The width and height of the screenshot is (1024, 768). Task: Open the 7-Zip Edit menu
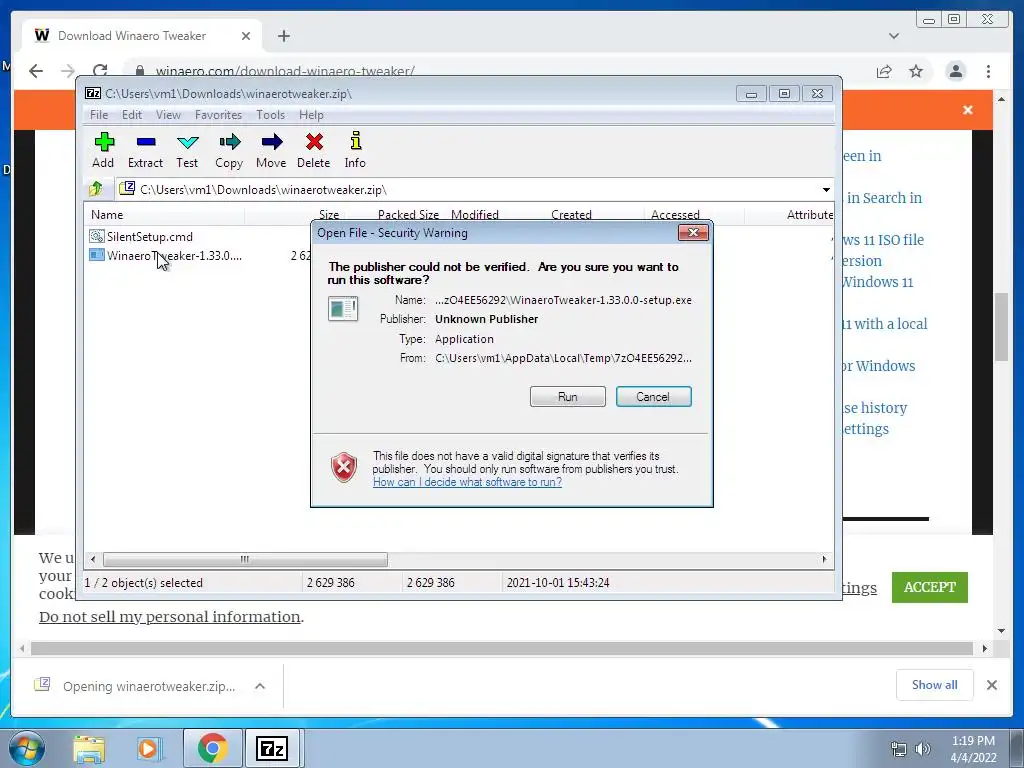(x=132, y=115)
